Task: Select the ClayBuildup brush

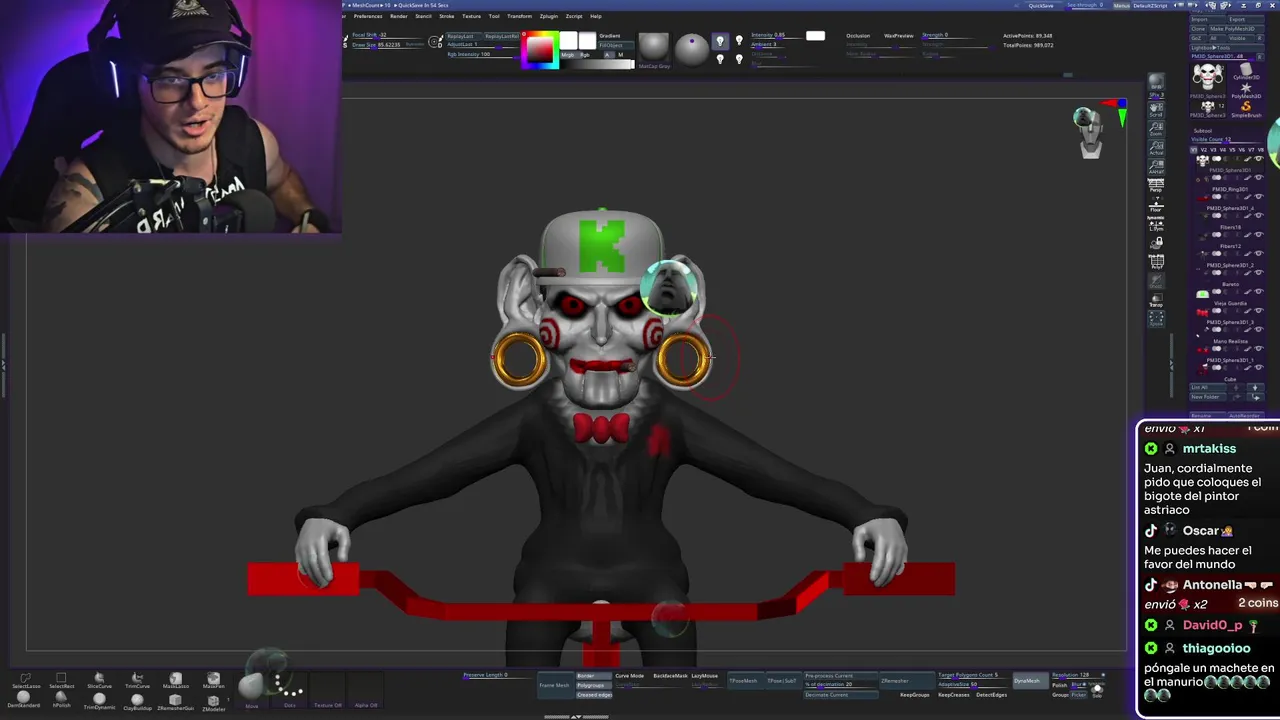Action: pyautogui.click(x=137, y=700)
